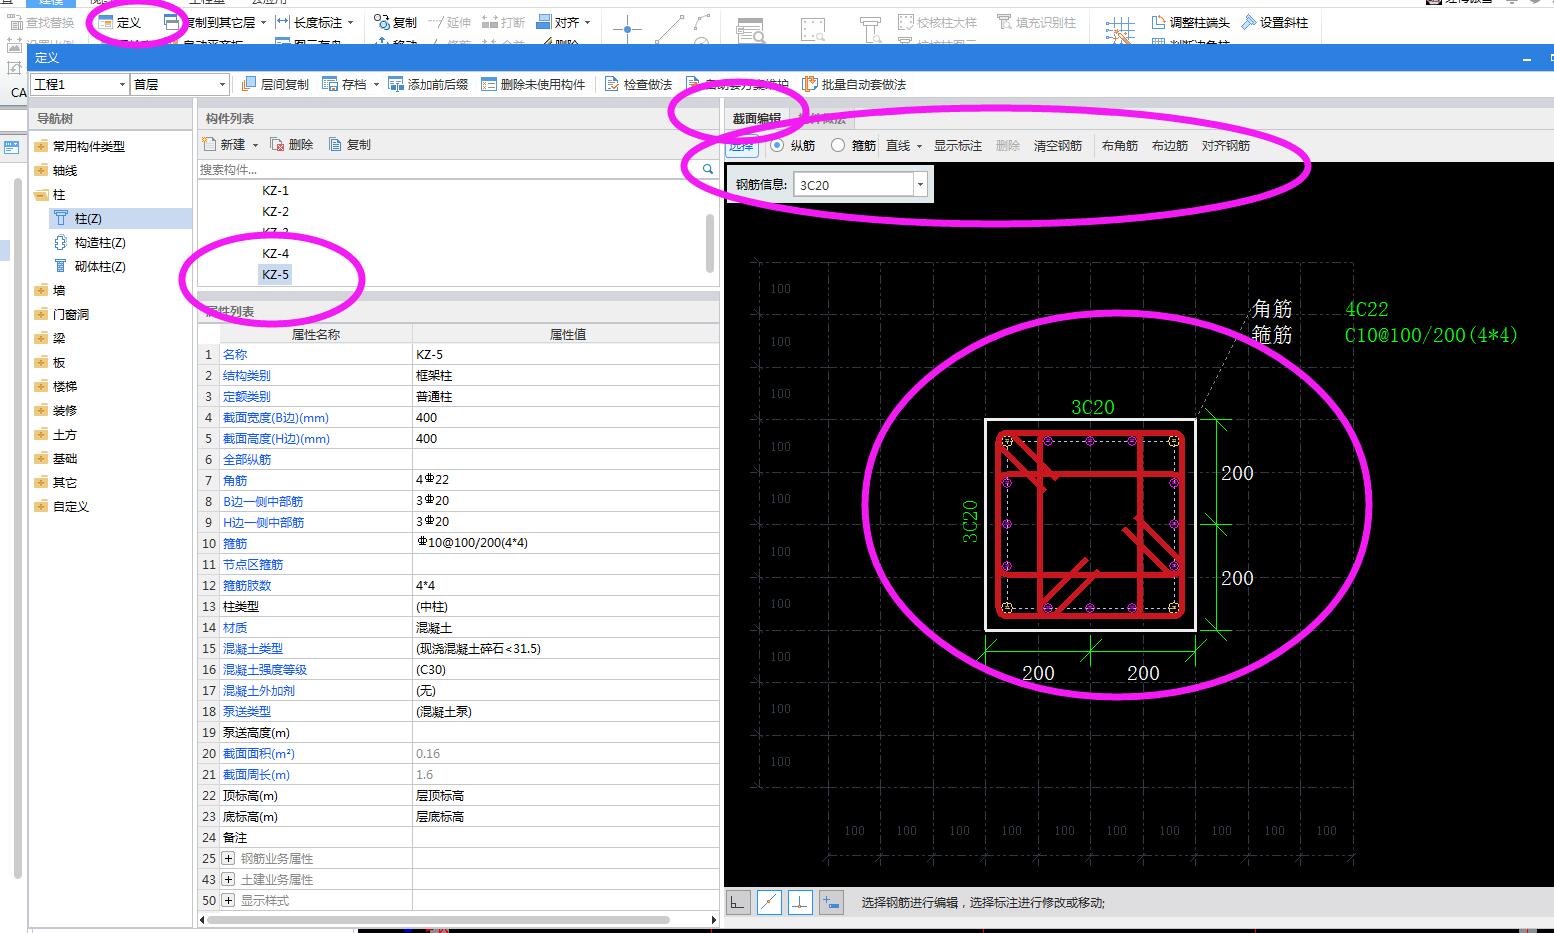The width and height of the screenshot is (1554, 933).
Task: Select 砌体柱(Z) in navigation tree
Action: coord(100,267)
